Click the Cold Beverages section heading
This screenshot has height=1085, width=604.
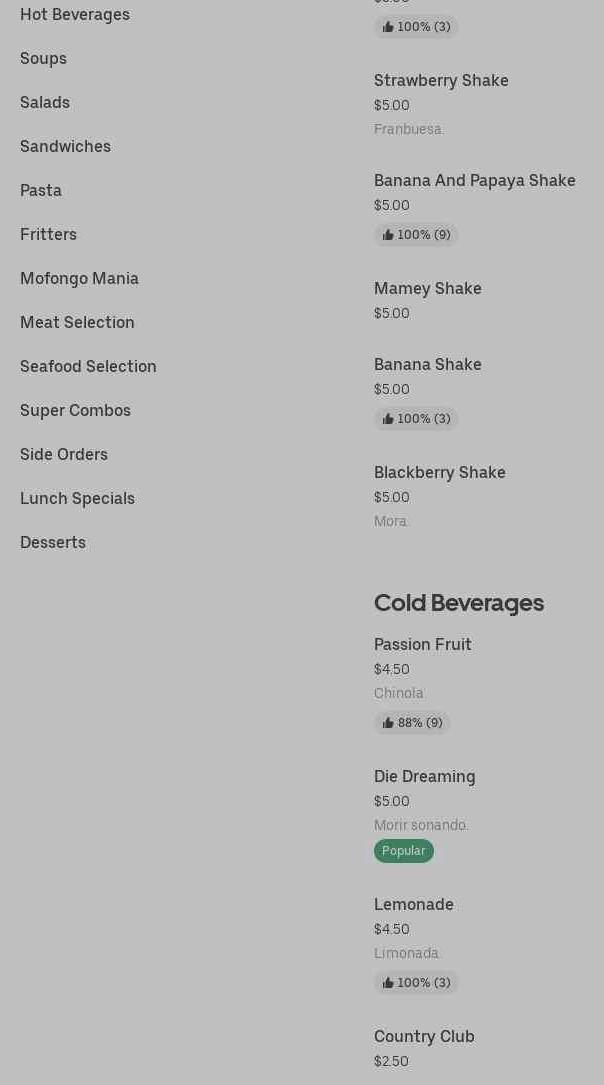click(x=458, y=603)
